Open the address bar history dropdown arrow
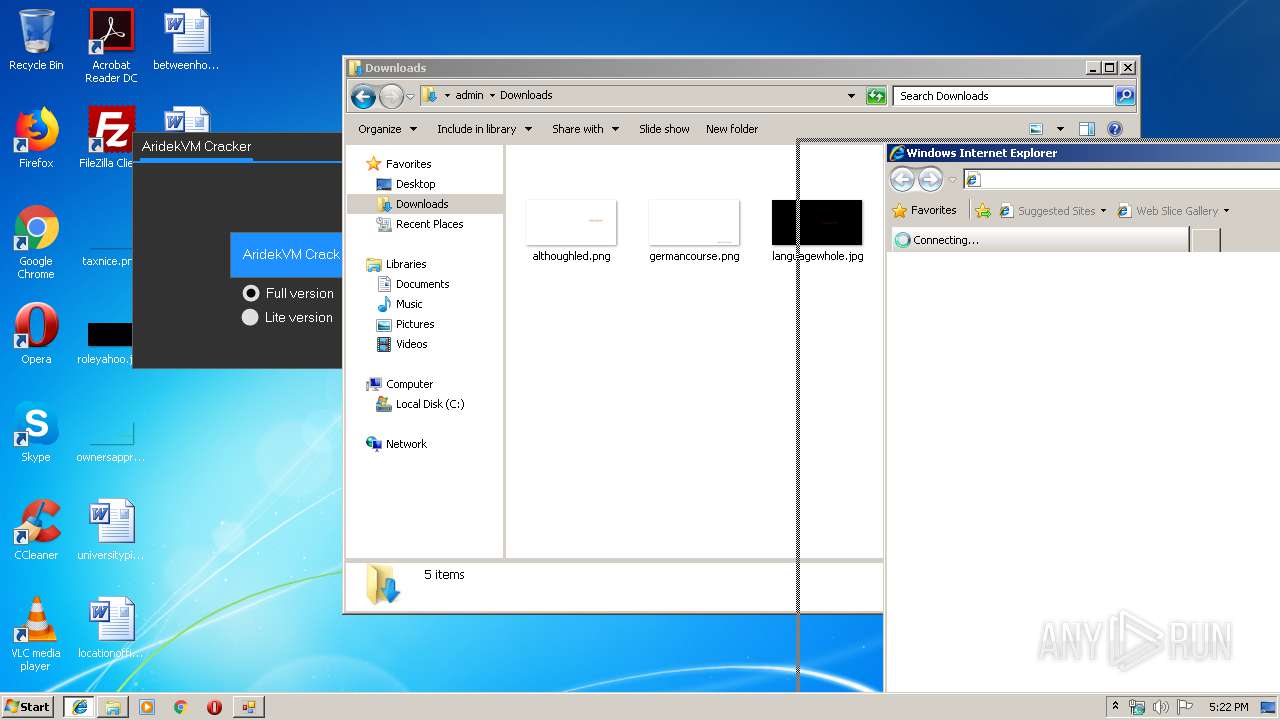The height and width of the screenshot is (720, 1280). [851, 96]
